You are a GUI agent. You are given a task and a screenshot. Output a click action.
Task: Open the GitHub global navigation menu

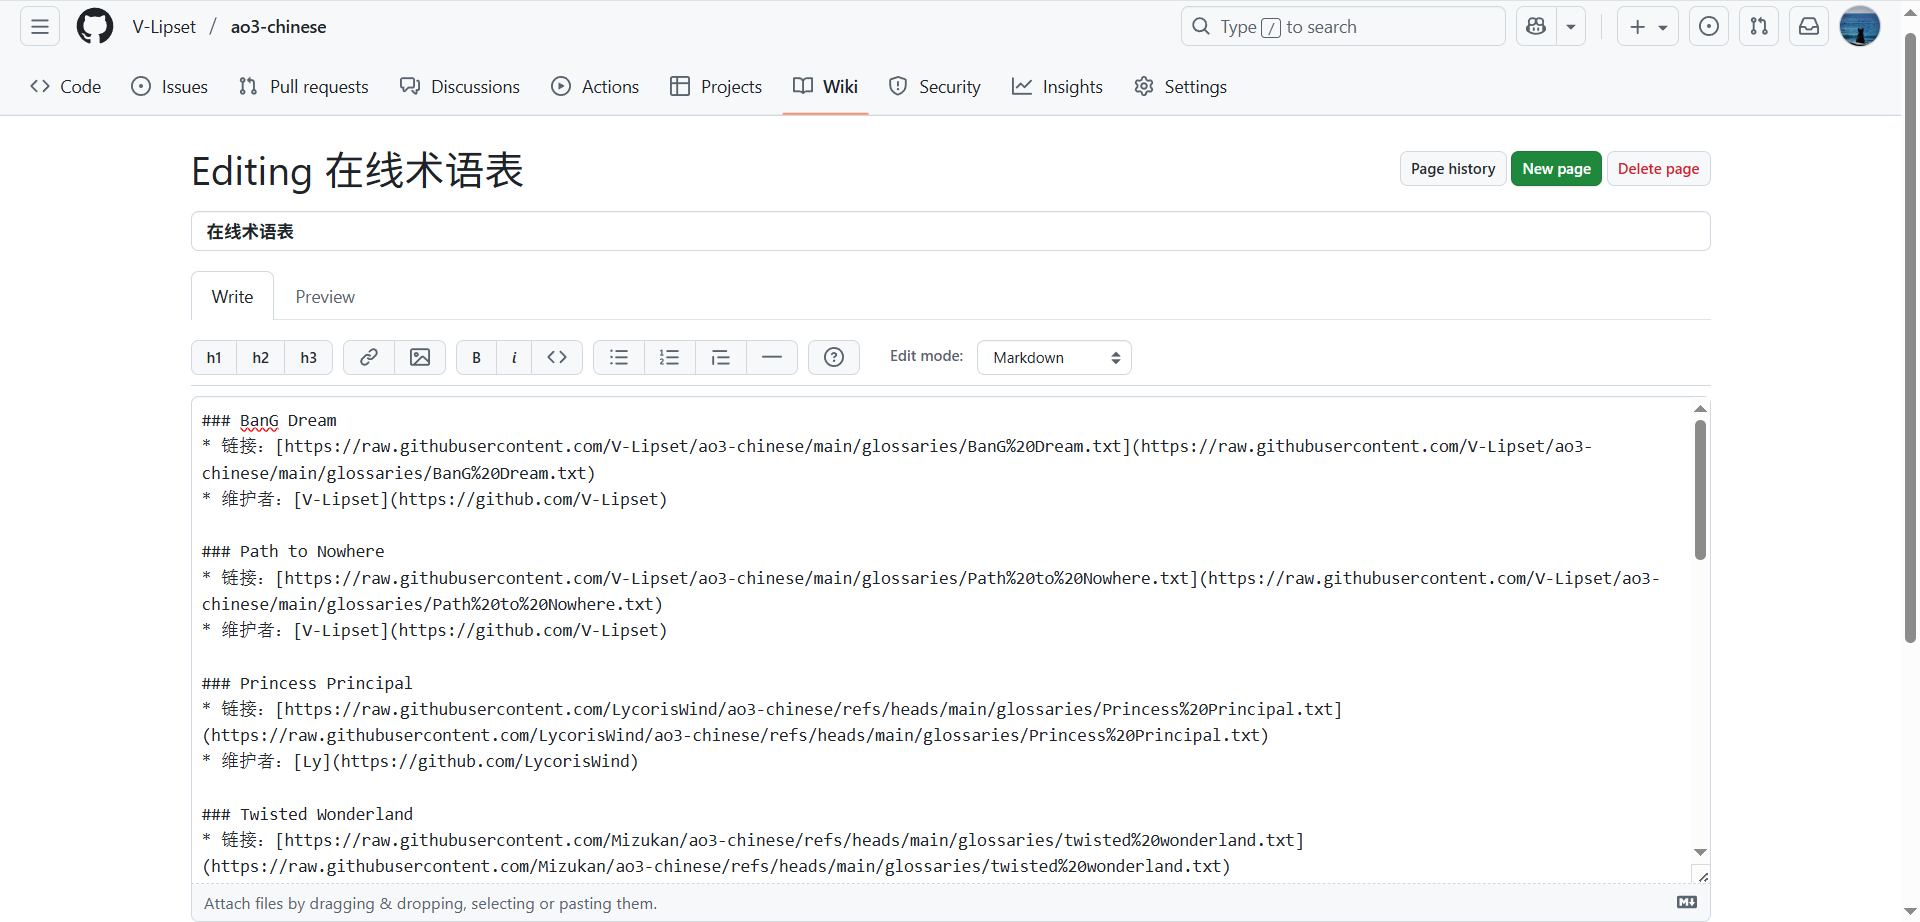40,27
